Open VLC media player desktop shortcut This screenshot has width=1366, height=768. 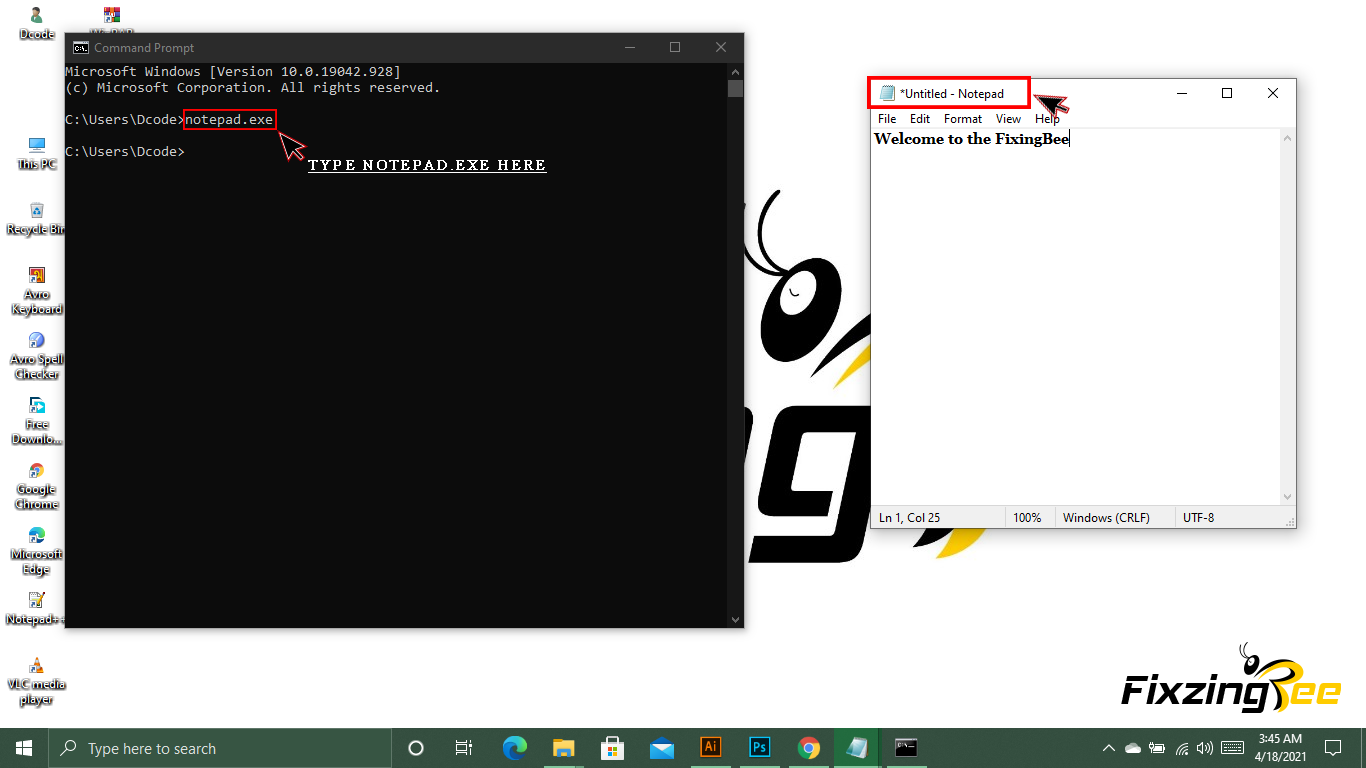(x=36, y=680)
